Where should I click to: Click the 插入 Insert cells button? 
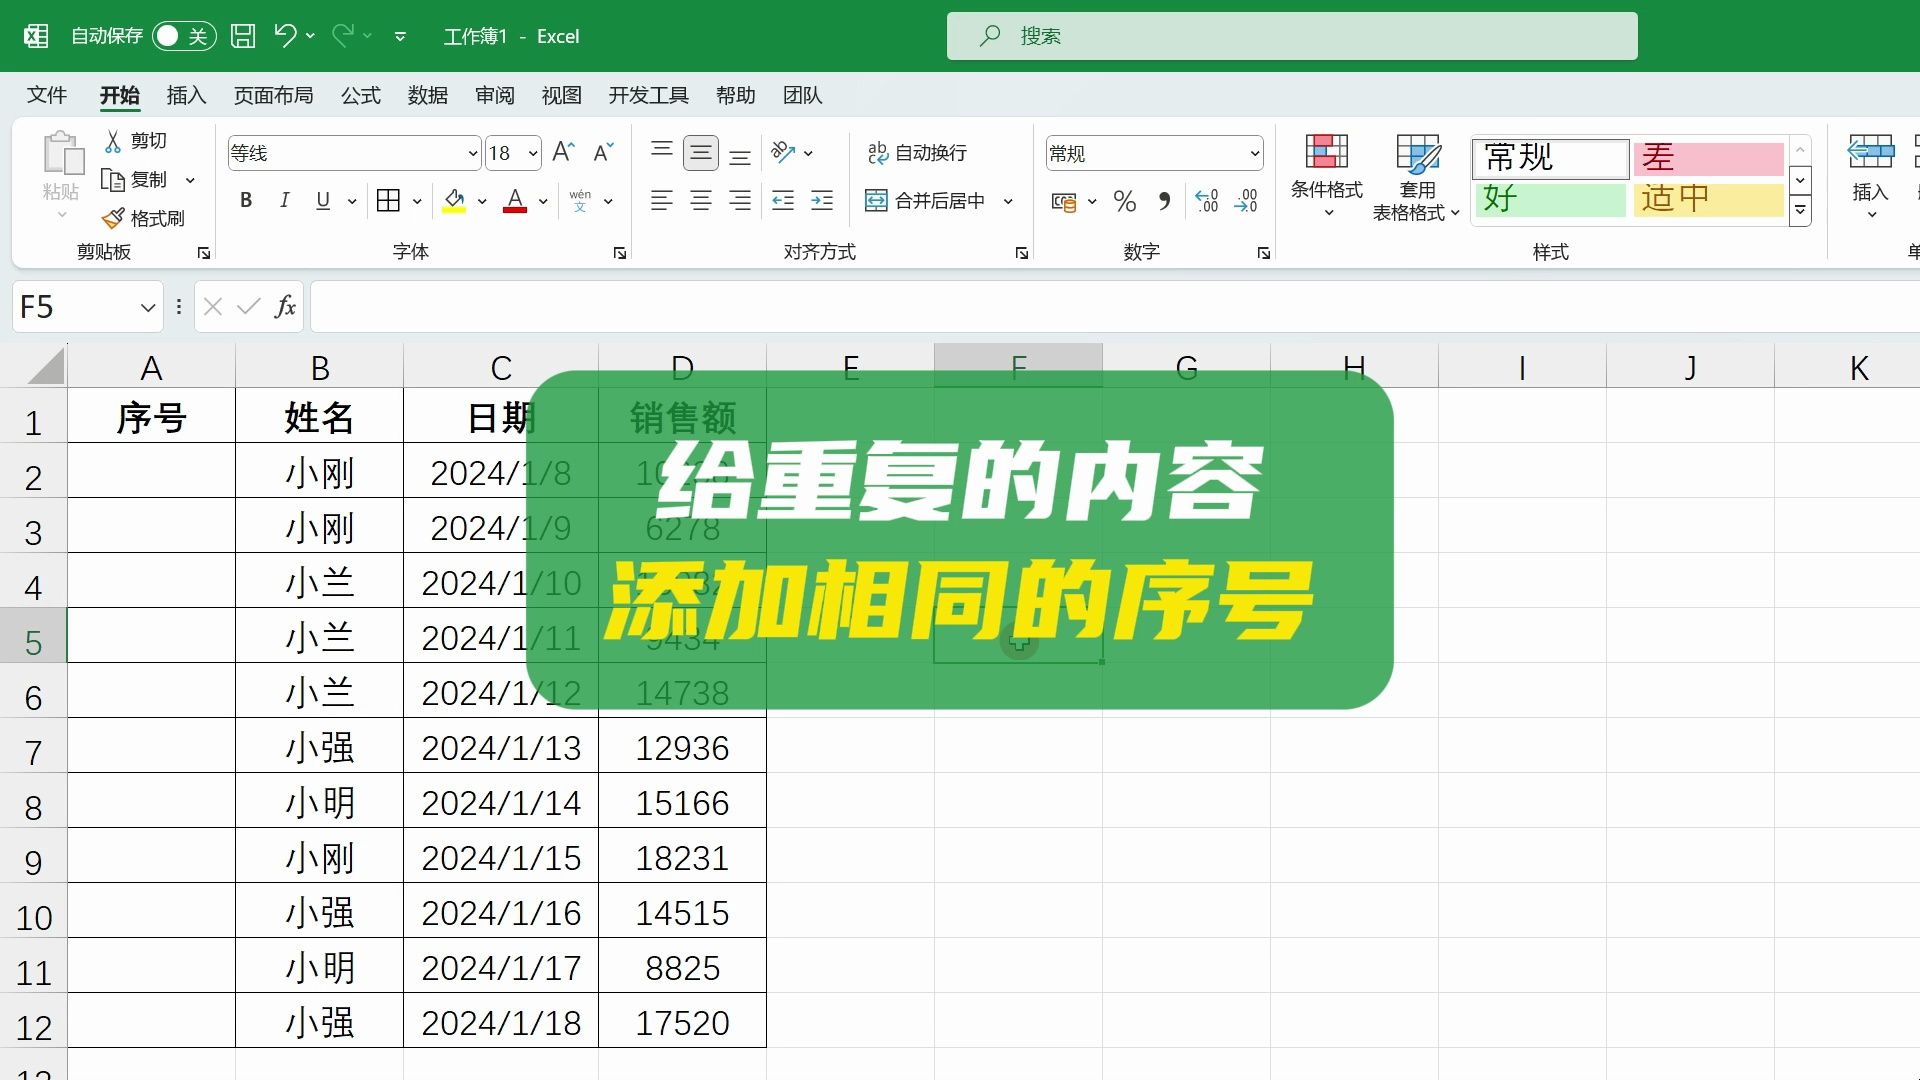[1870, 177]
